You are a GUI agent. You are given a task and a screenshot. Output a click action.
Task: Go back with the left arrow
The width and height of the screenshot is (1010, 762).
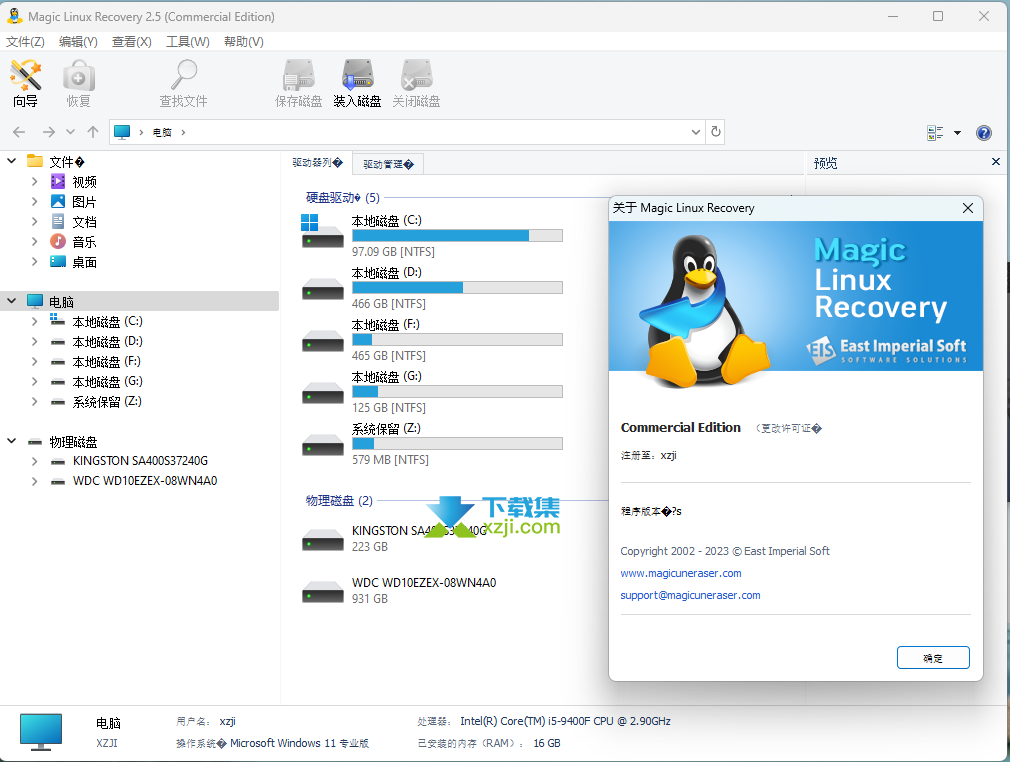tap(19, 132)
